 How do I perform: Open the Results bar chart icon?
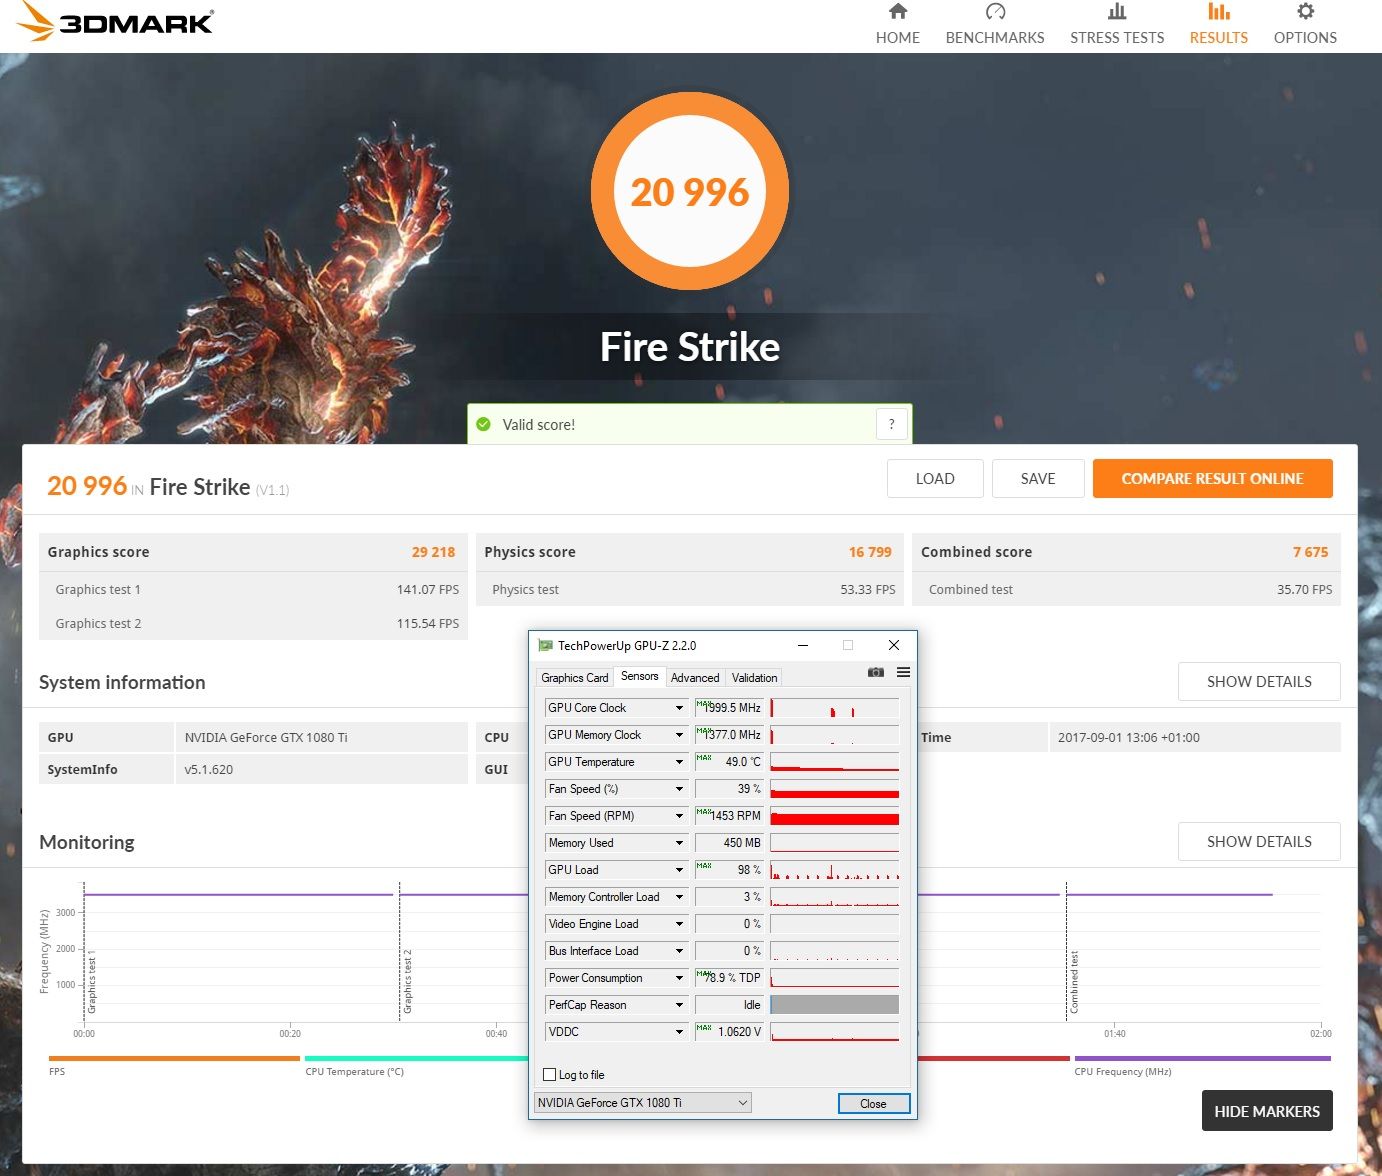1218,11
